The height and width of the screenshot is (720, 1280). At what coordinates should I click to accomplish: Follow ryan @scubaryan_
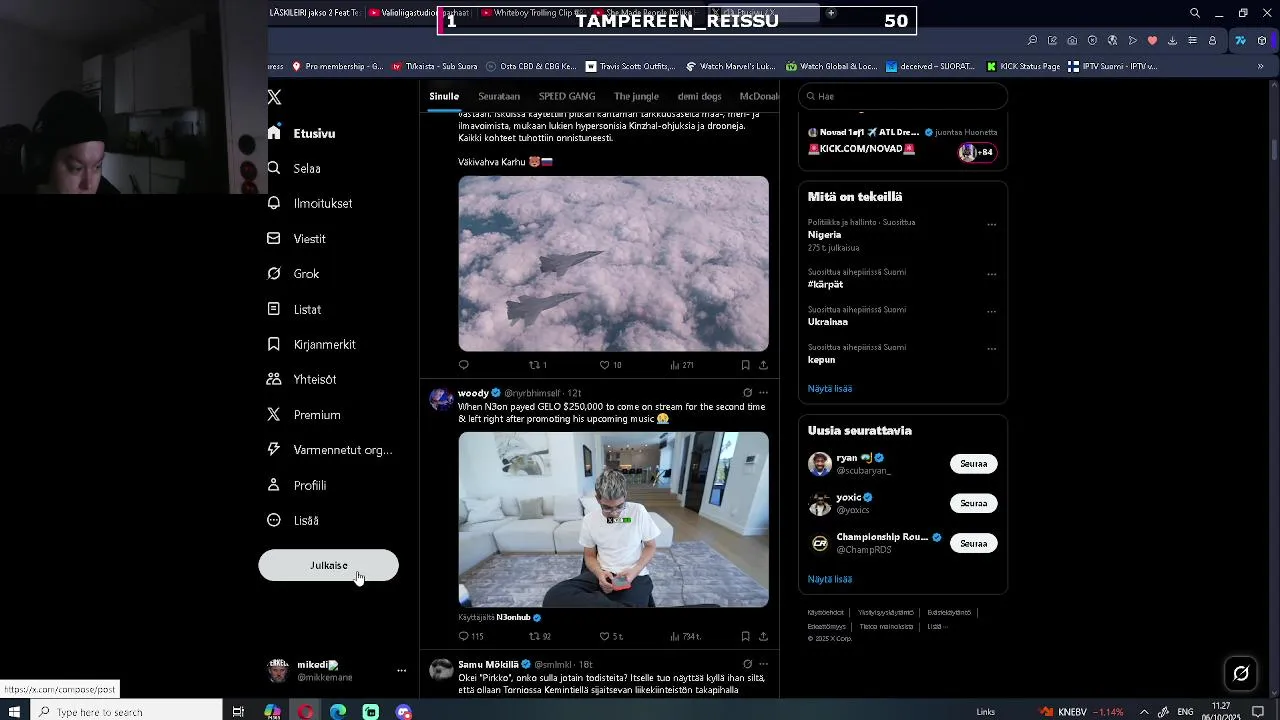(973, 464)
